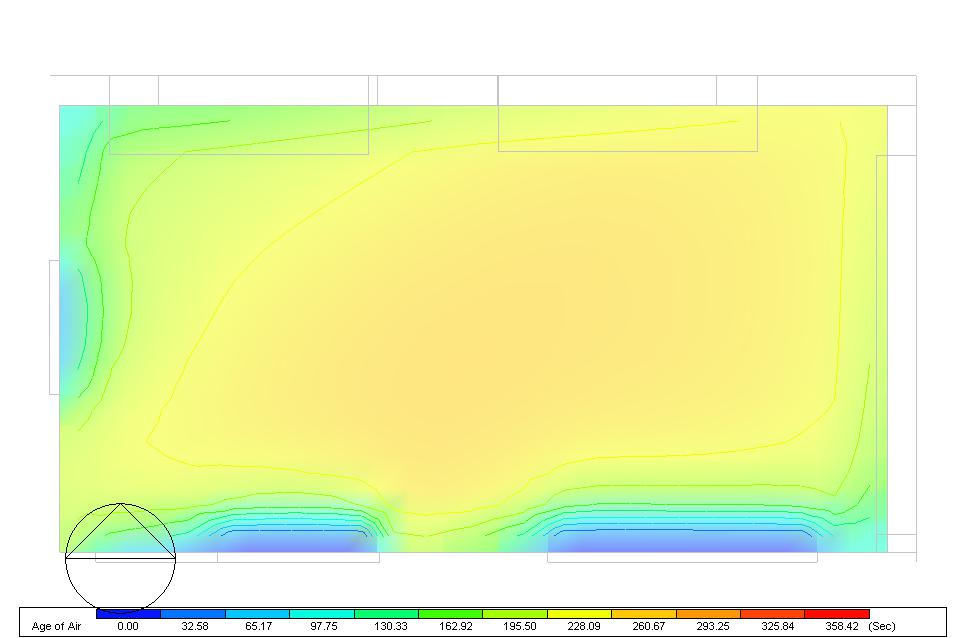Select the "(Sec)" unit label
Image resolution: width=966 pixels, height=638 pixels.
[x=882, y=626]
